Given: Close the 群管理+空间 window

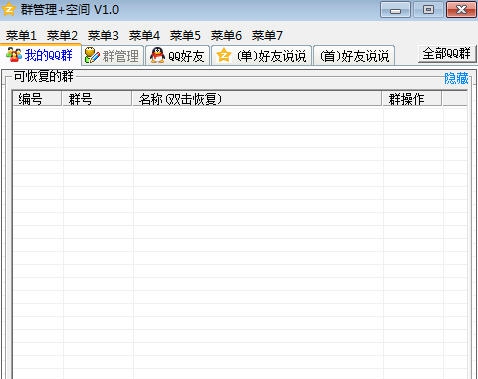Looking at the screenshot, I should tap(461, 10).
